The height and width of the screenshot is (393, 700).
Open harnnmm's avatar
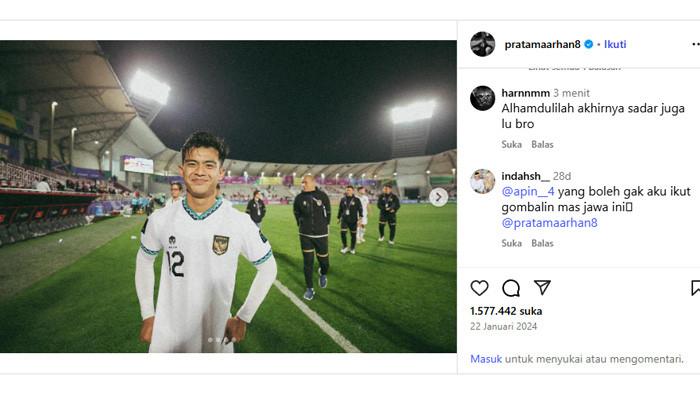point(483,98)
